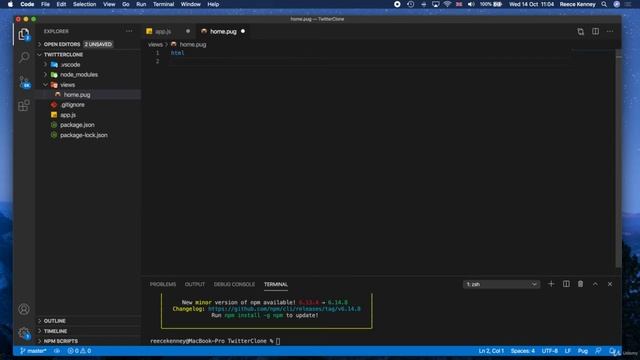Open package.json in the file tree
640x360 pixels.
(89, 125)
